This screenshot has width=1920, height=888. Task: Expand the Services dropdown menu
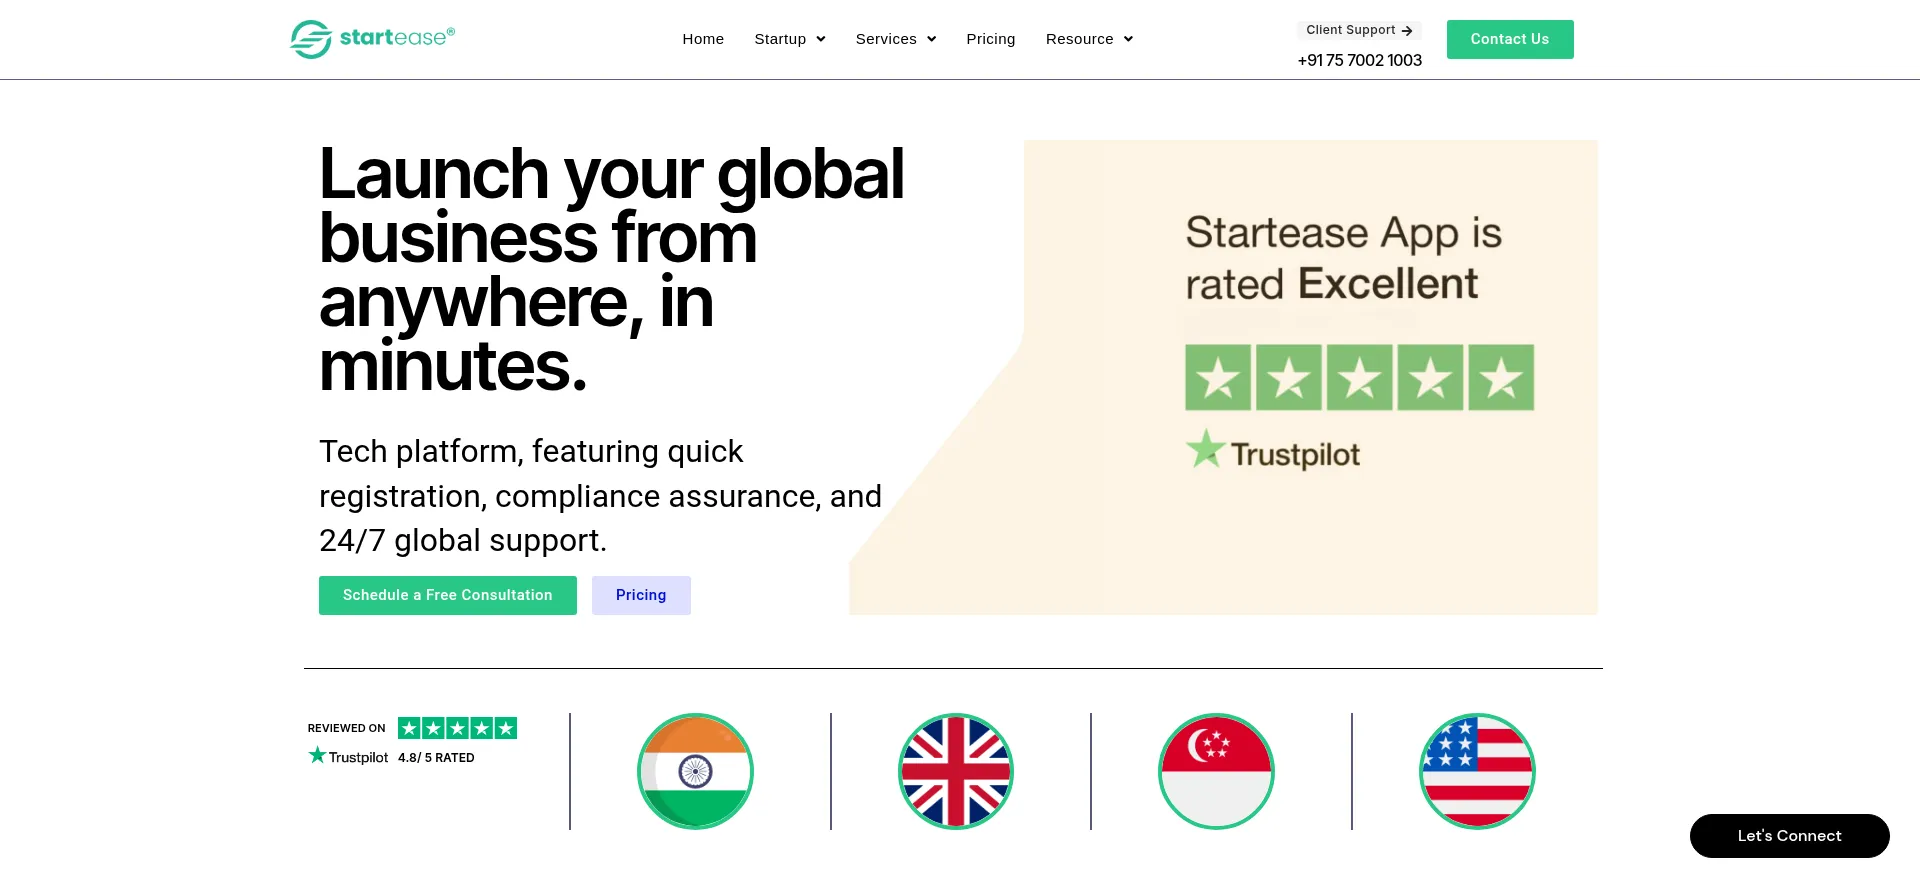[896, 39]
